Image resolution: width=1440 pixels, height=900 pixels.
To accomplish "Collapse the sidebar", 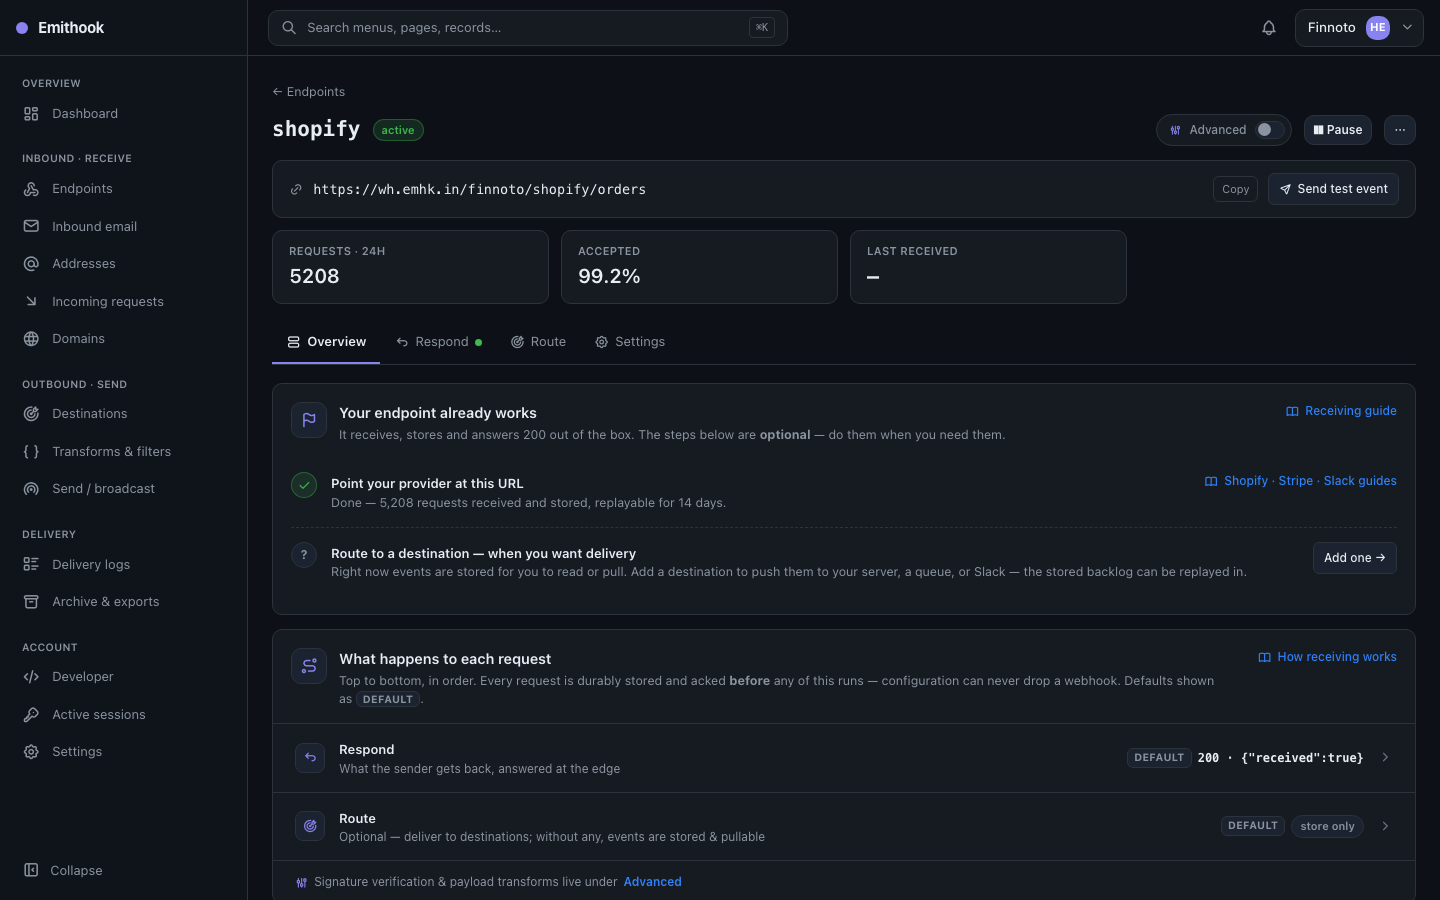I will click(x=124, y=871).
